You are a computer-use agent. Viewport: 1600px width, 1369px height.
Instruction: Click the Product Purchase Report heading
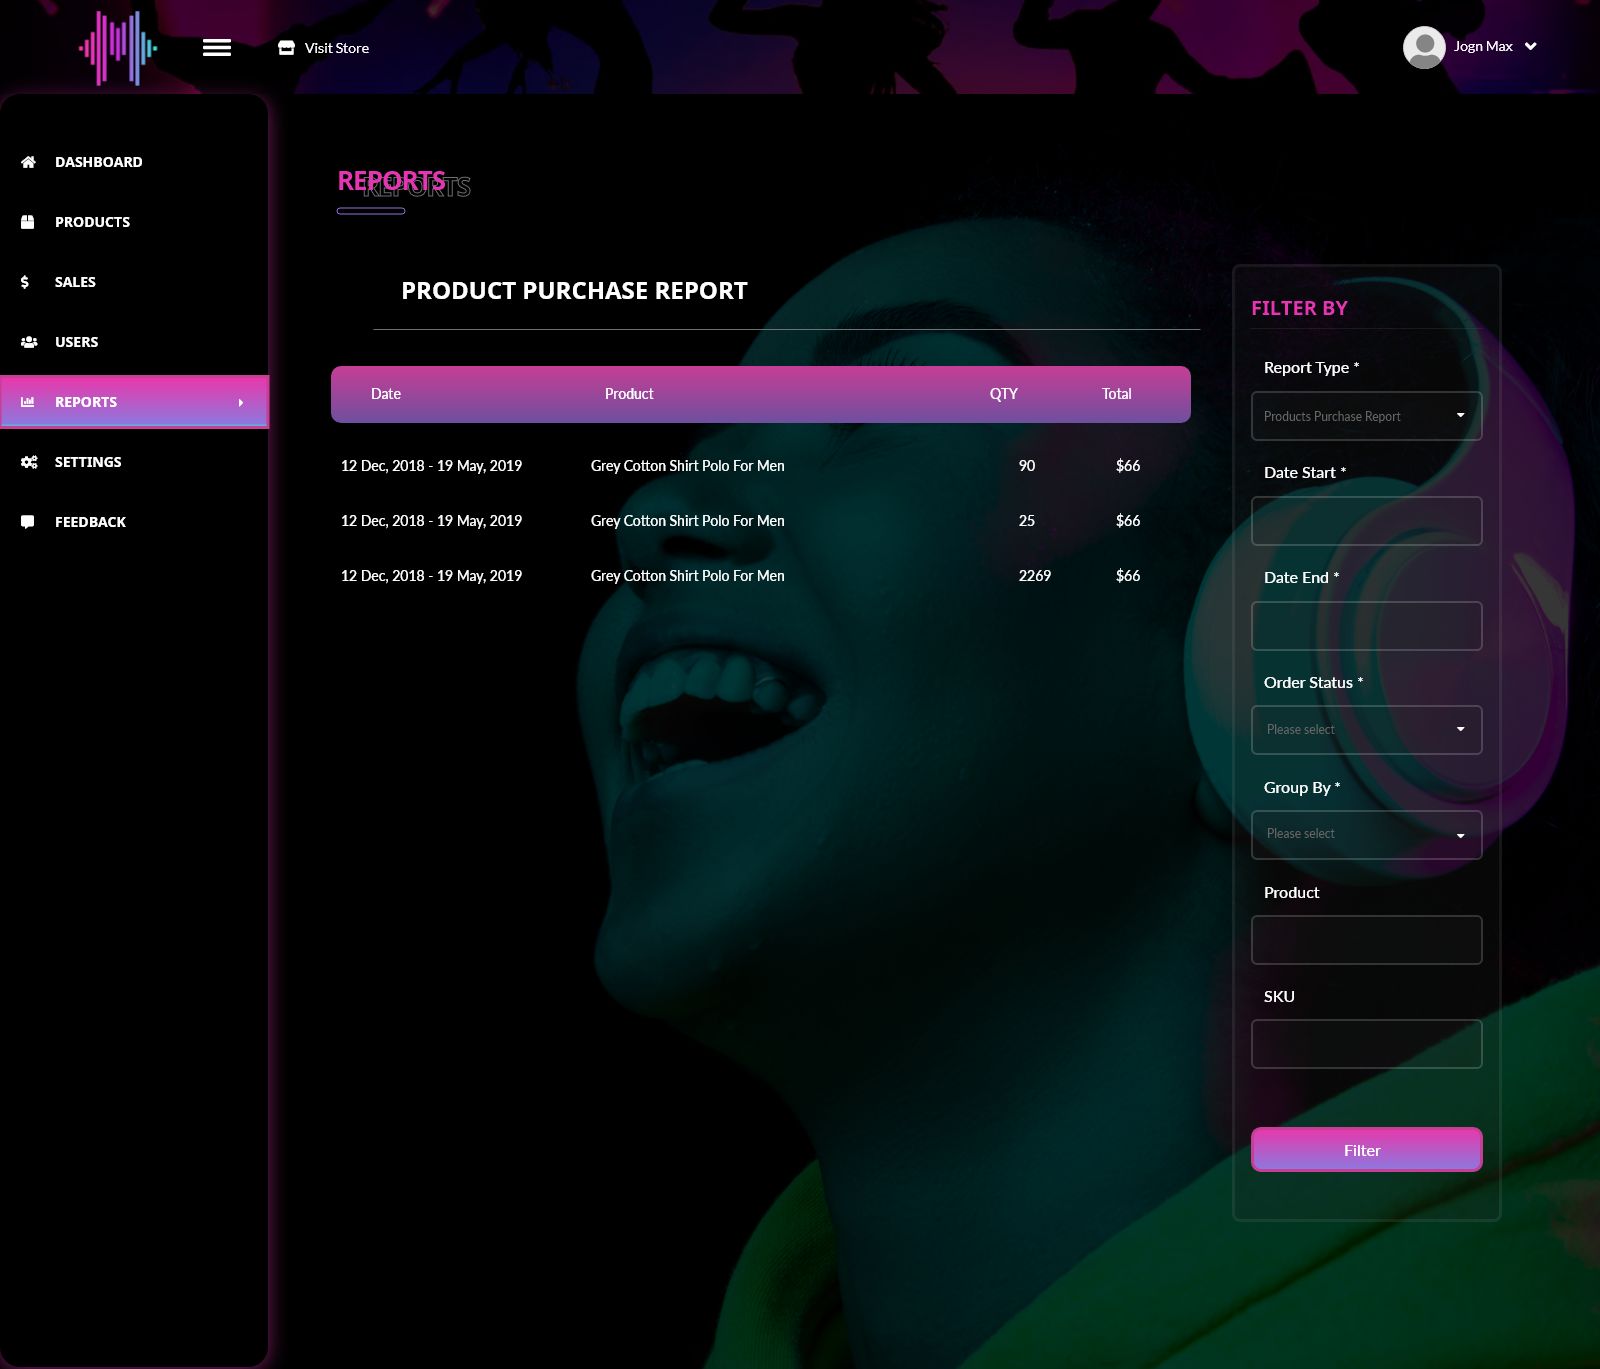tap(574, 291)
